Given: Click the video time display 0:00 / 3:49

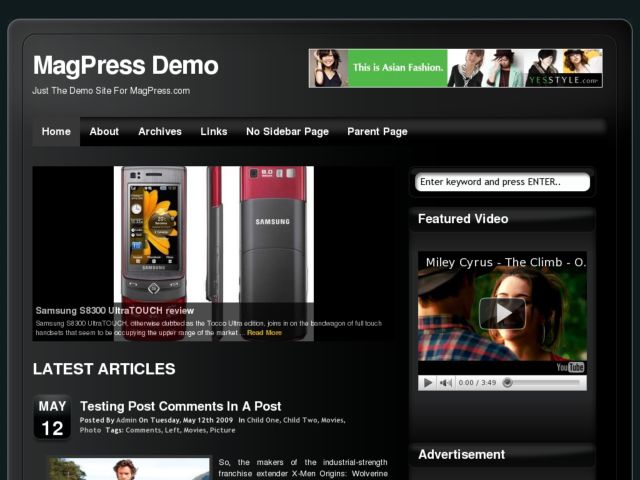Looking at the screenshot, I should click(x=477, y=383).
